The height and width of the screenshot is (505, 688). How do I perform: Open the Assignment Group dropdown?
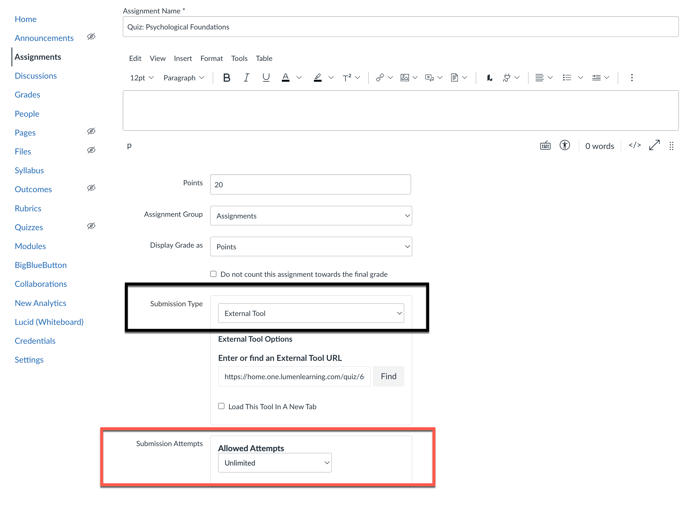(311, 216)
